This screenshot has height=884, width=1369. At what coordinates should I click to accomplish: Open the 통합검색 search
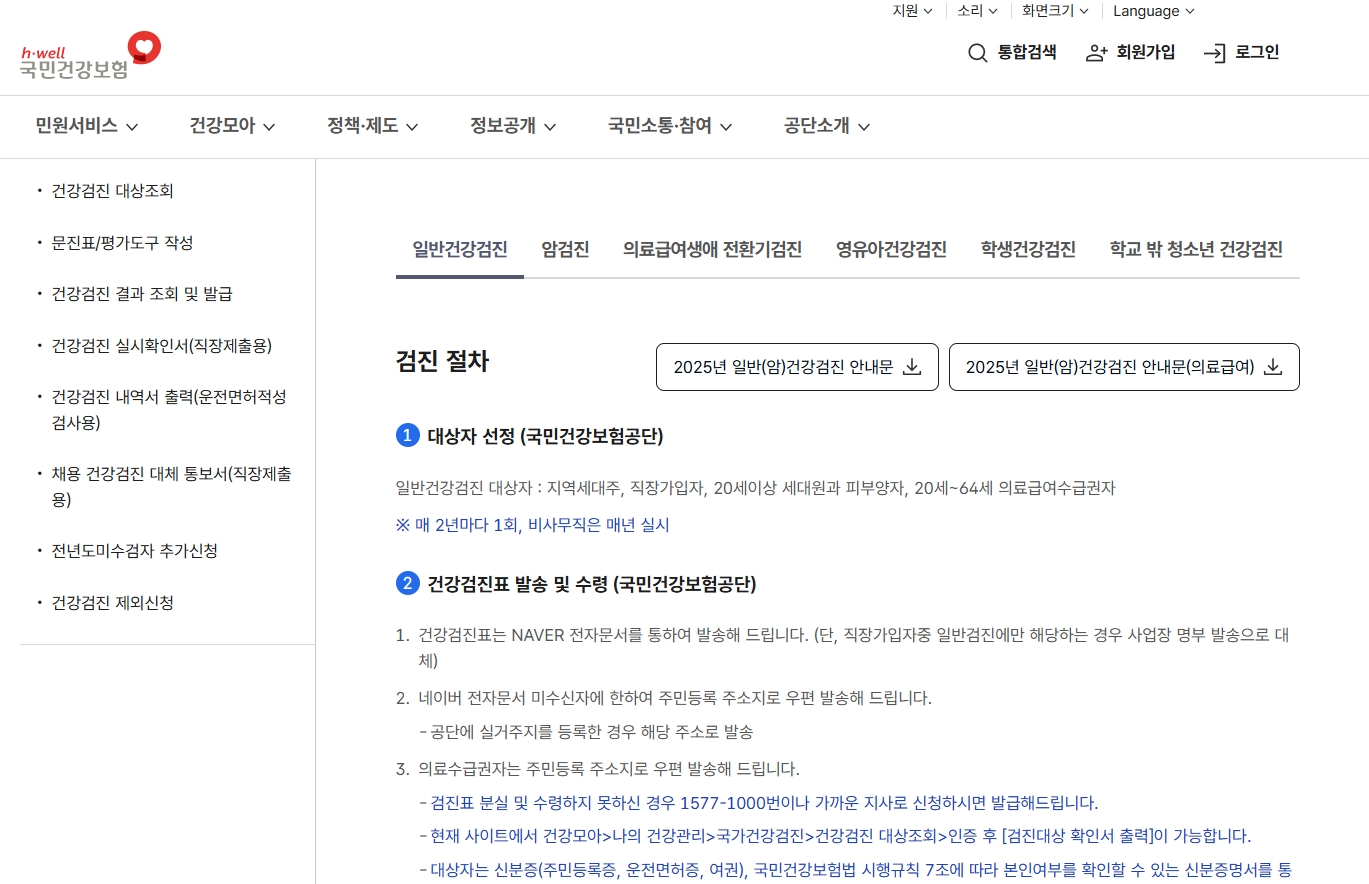coord(1012,52)
